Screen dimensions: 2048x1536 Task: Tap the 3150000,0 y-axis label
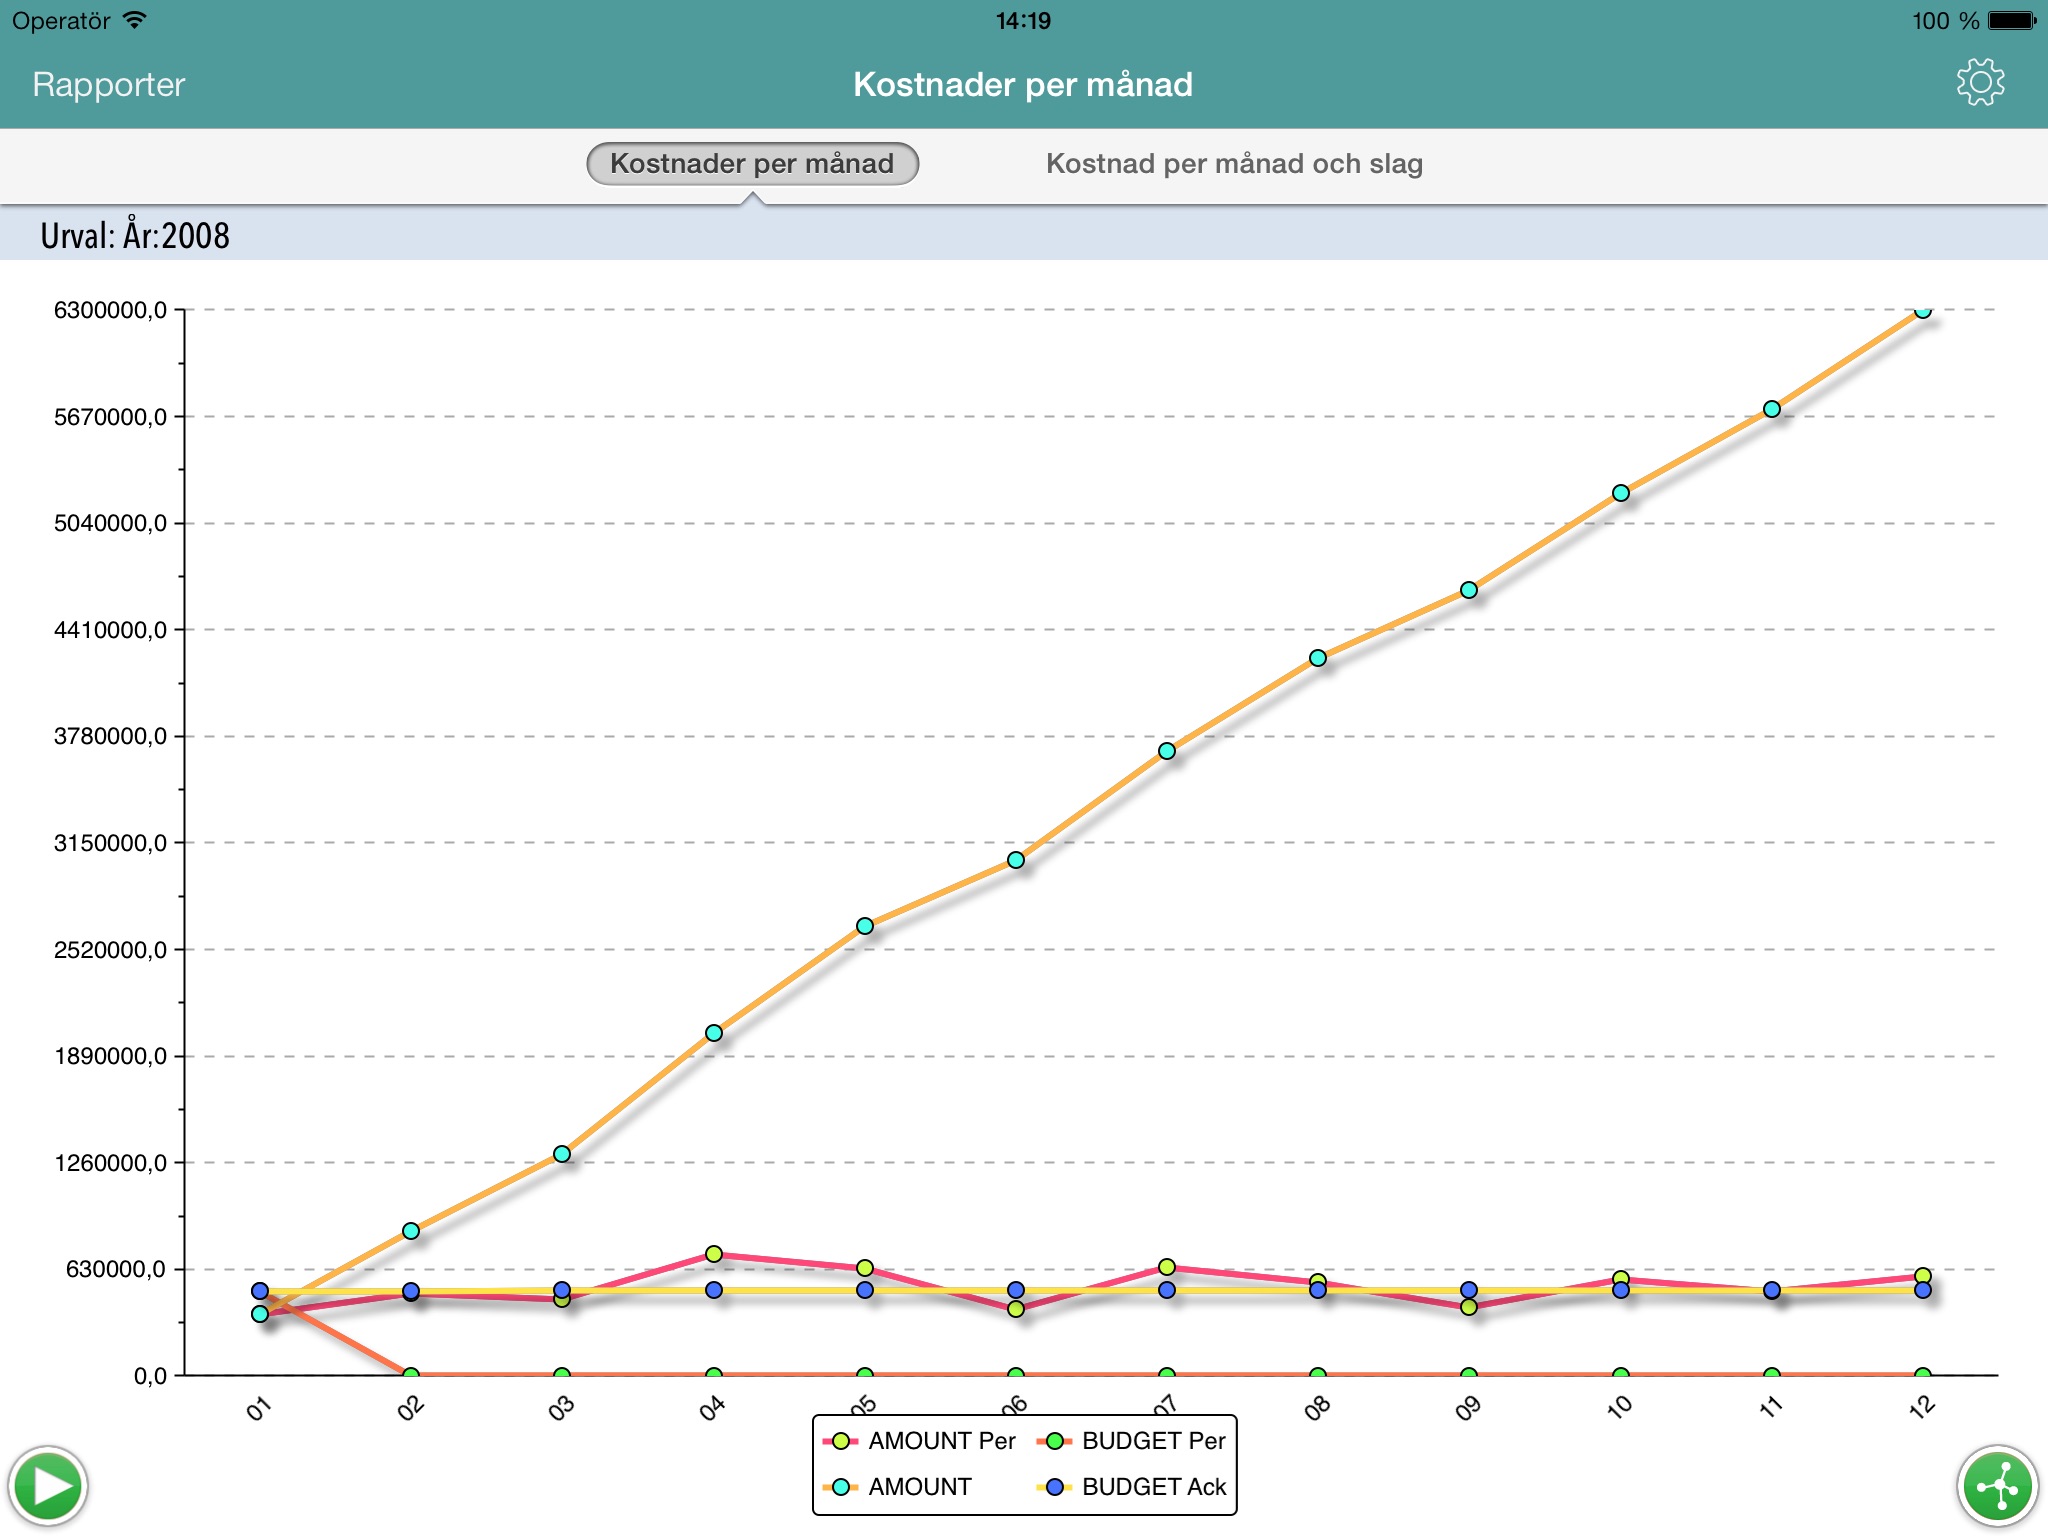110,843
